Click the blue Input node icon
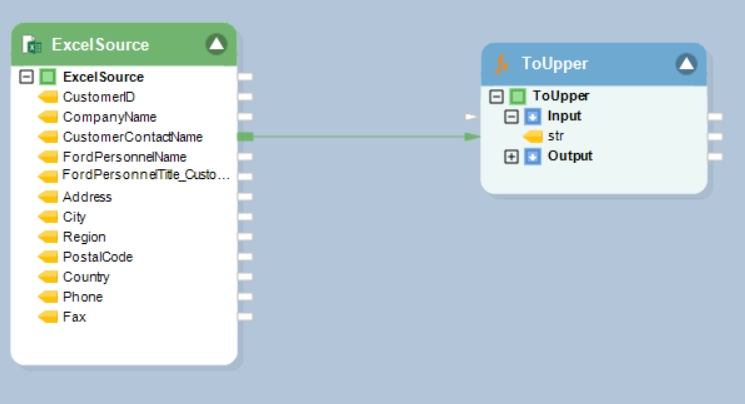The image size is (745, 404). tap(533, 116)
